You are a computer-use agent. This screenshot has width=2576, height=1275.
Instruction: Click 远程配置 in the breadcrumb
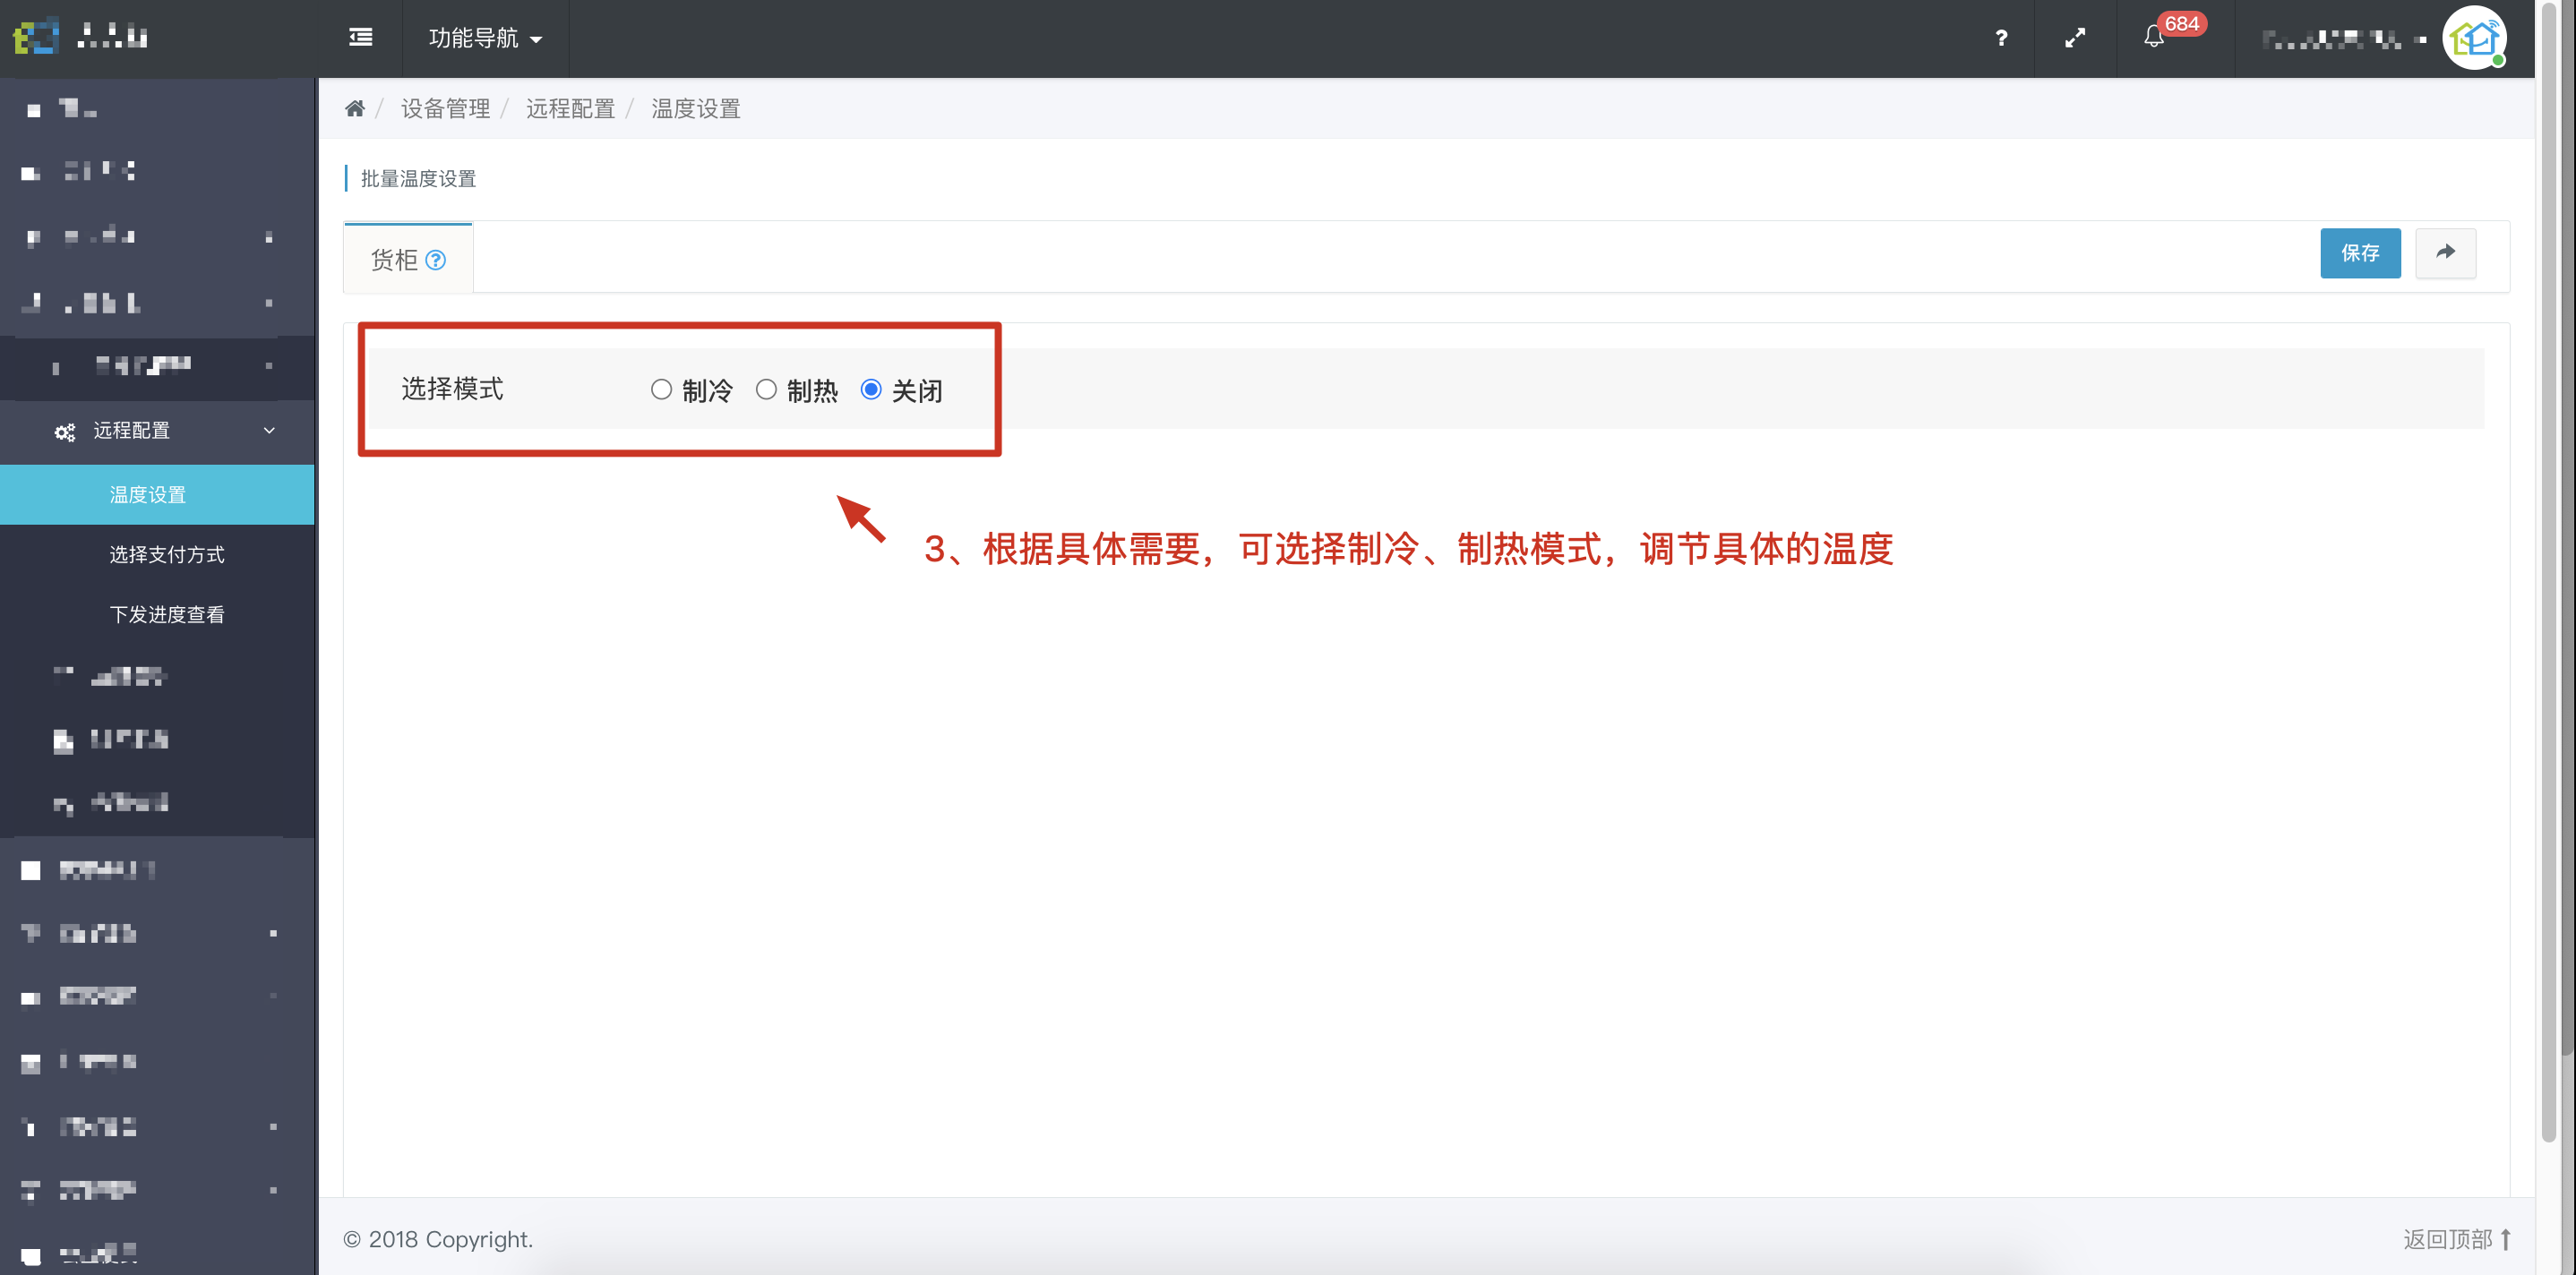570,108
